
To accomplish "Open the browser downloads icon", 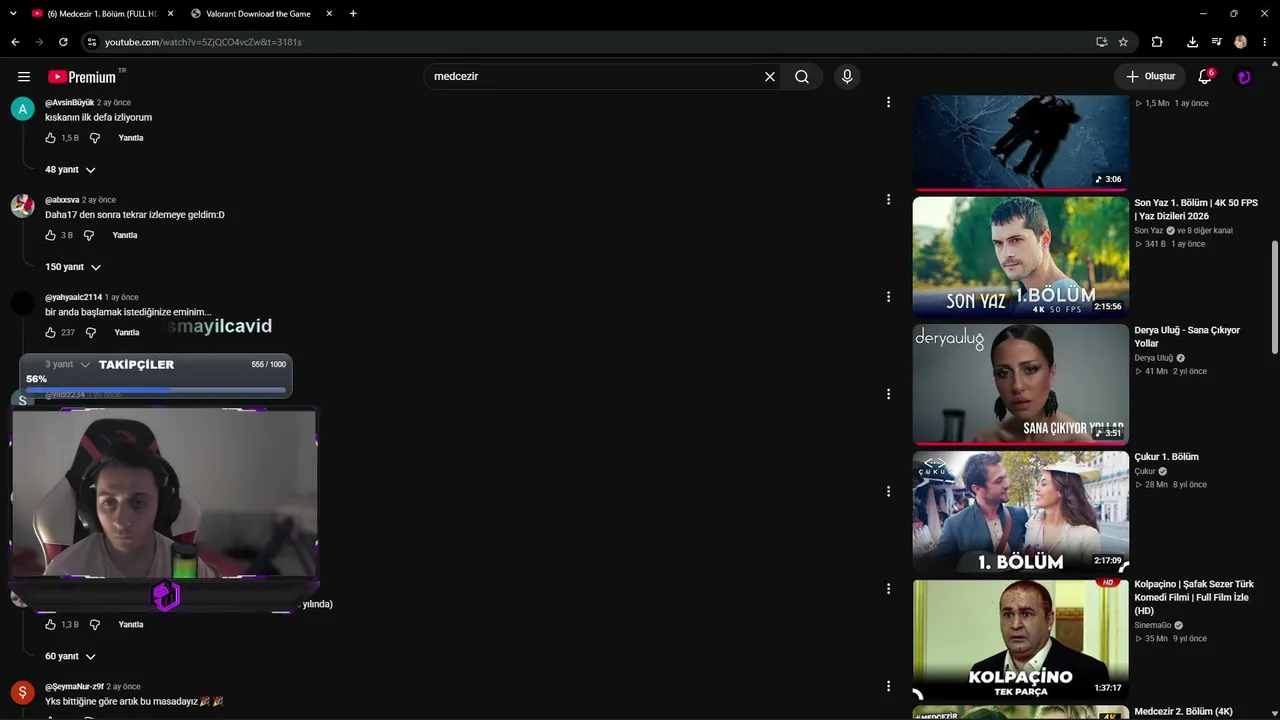I will pyautogui.click(x=1192, y=42).
